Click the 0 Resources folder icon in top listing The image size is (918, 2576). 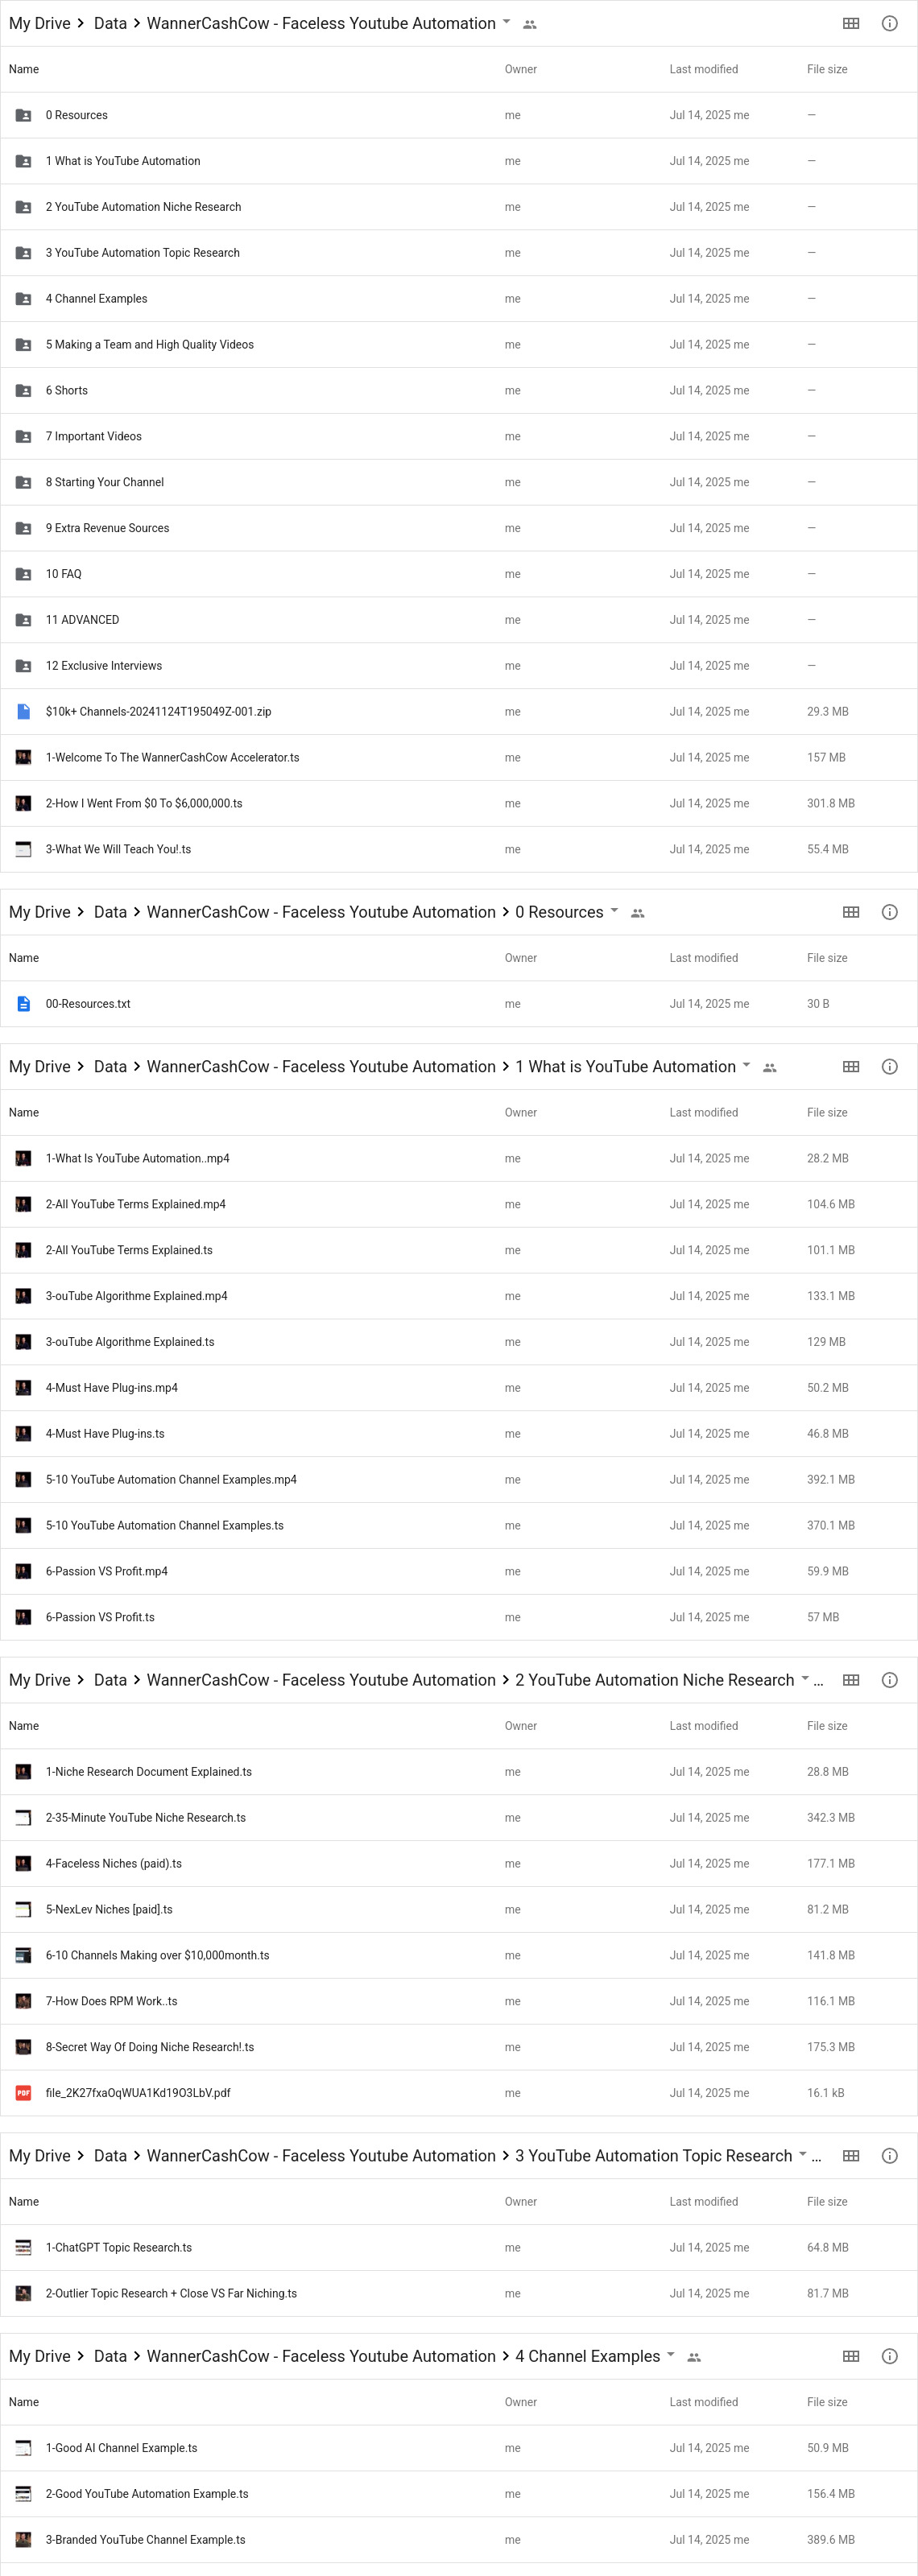tap(23, 115)
